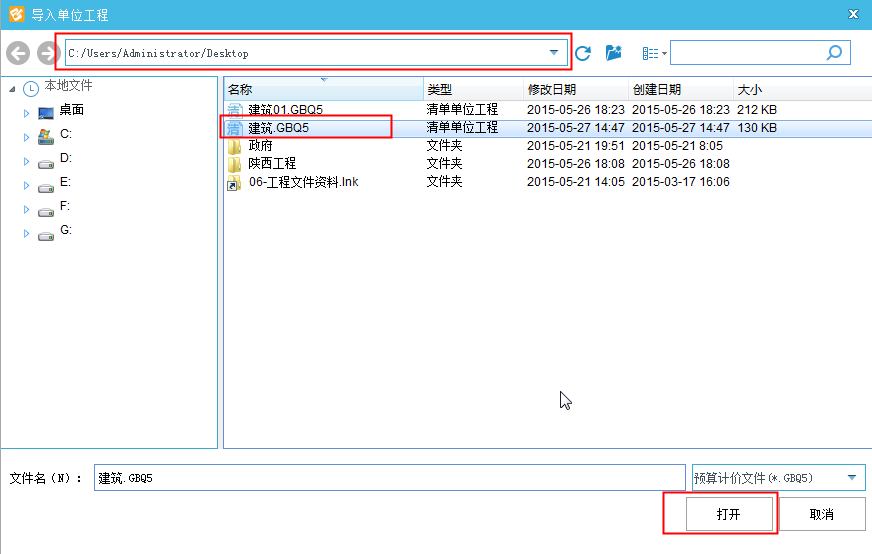Click the E: drive icon
The height and width of the screenshot is (554, 872).
tap(46, 188)
